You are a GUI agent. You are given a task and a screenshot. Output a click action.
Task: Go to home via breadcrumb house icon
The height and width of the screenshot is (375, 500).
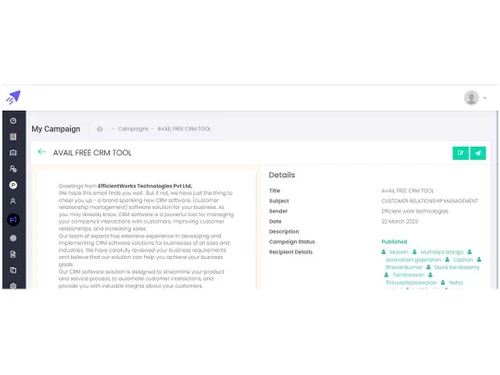pos(99,129)
